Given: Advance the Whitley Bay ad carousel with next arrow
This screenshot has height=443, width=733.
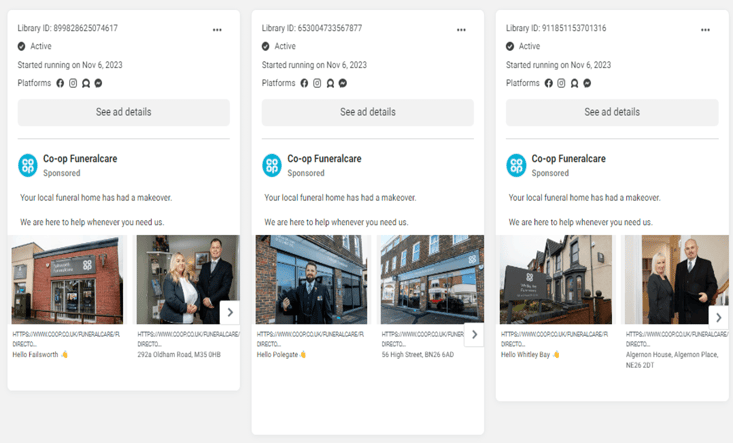Looking at the screenshot, I should (719, 318).
